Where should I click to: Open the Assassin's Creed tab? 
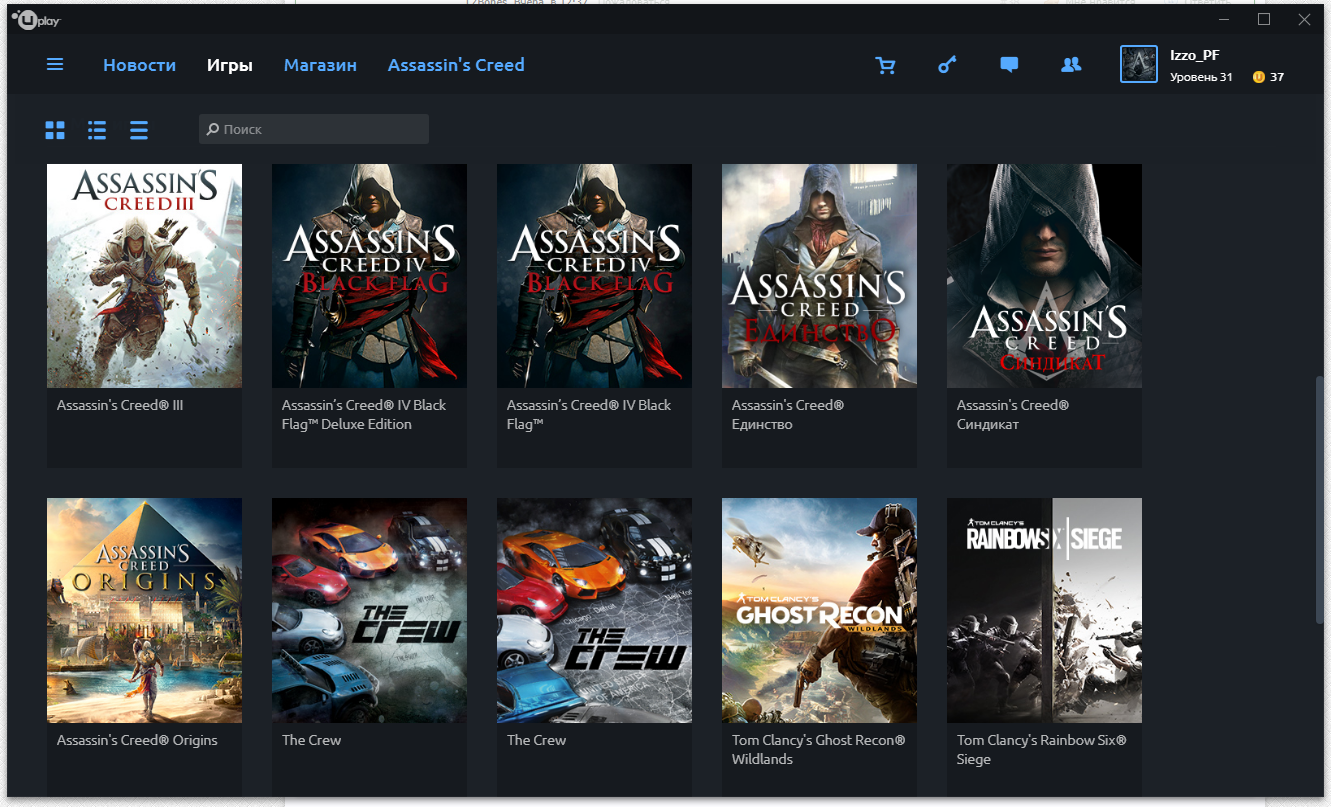456,65
